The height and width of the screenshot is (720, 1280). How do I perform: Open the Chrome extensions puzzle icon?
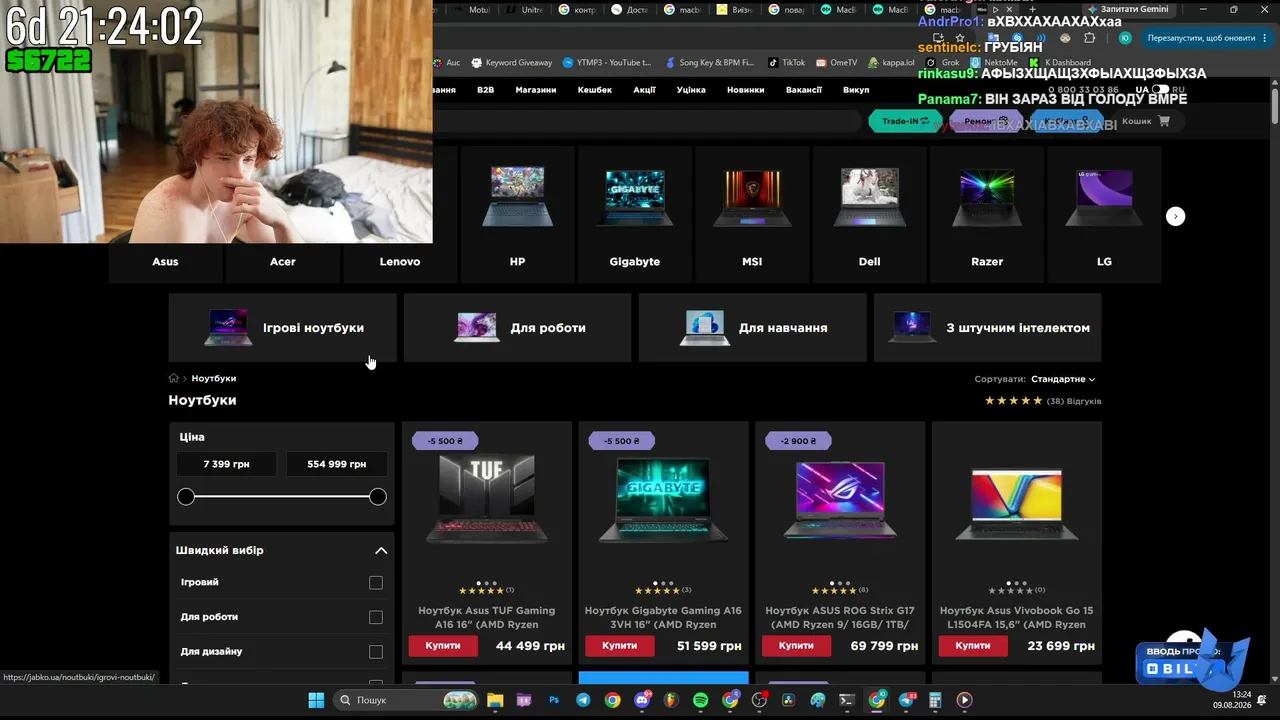pos(1089,38)
